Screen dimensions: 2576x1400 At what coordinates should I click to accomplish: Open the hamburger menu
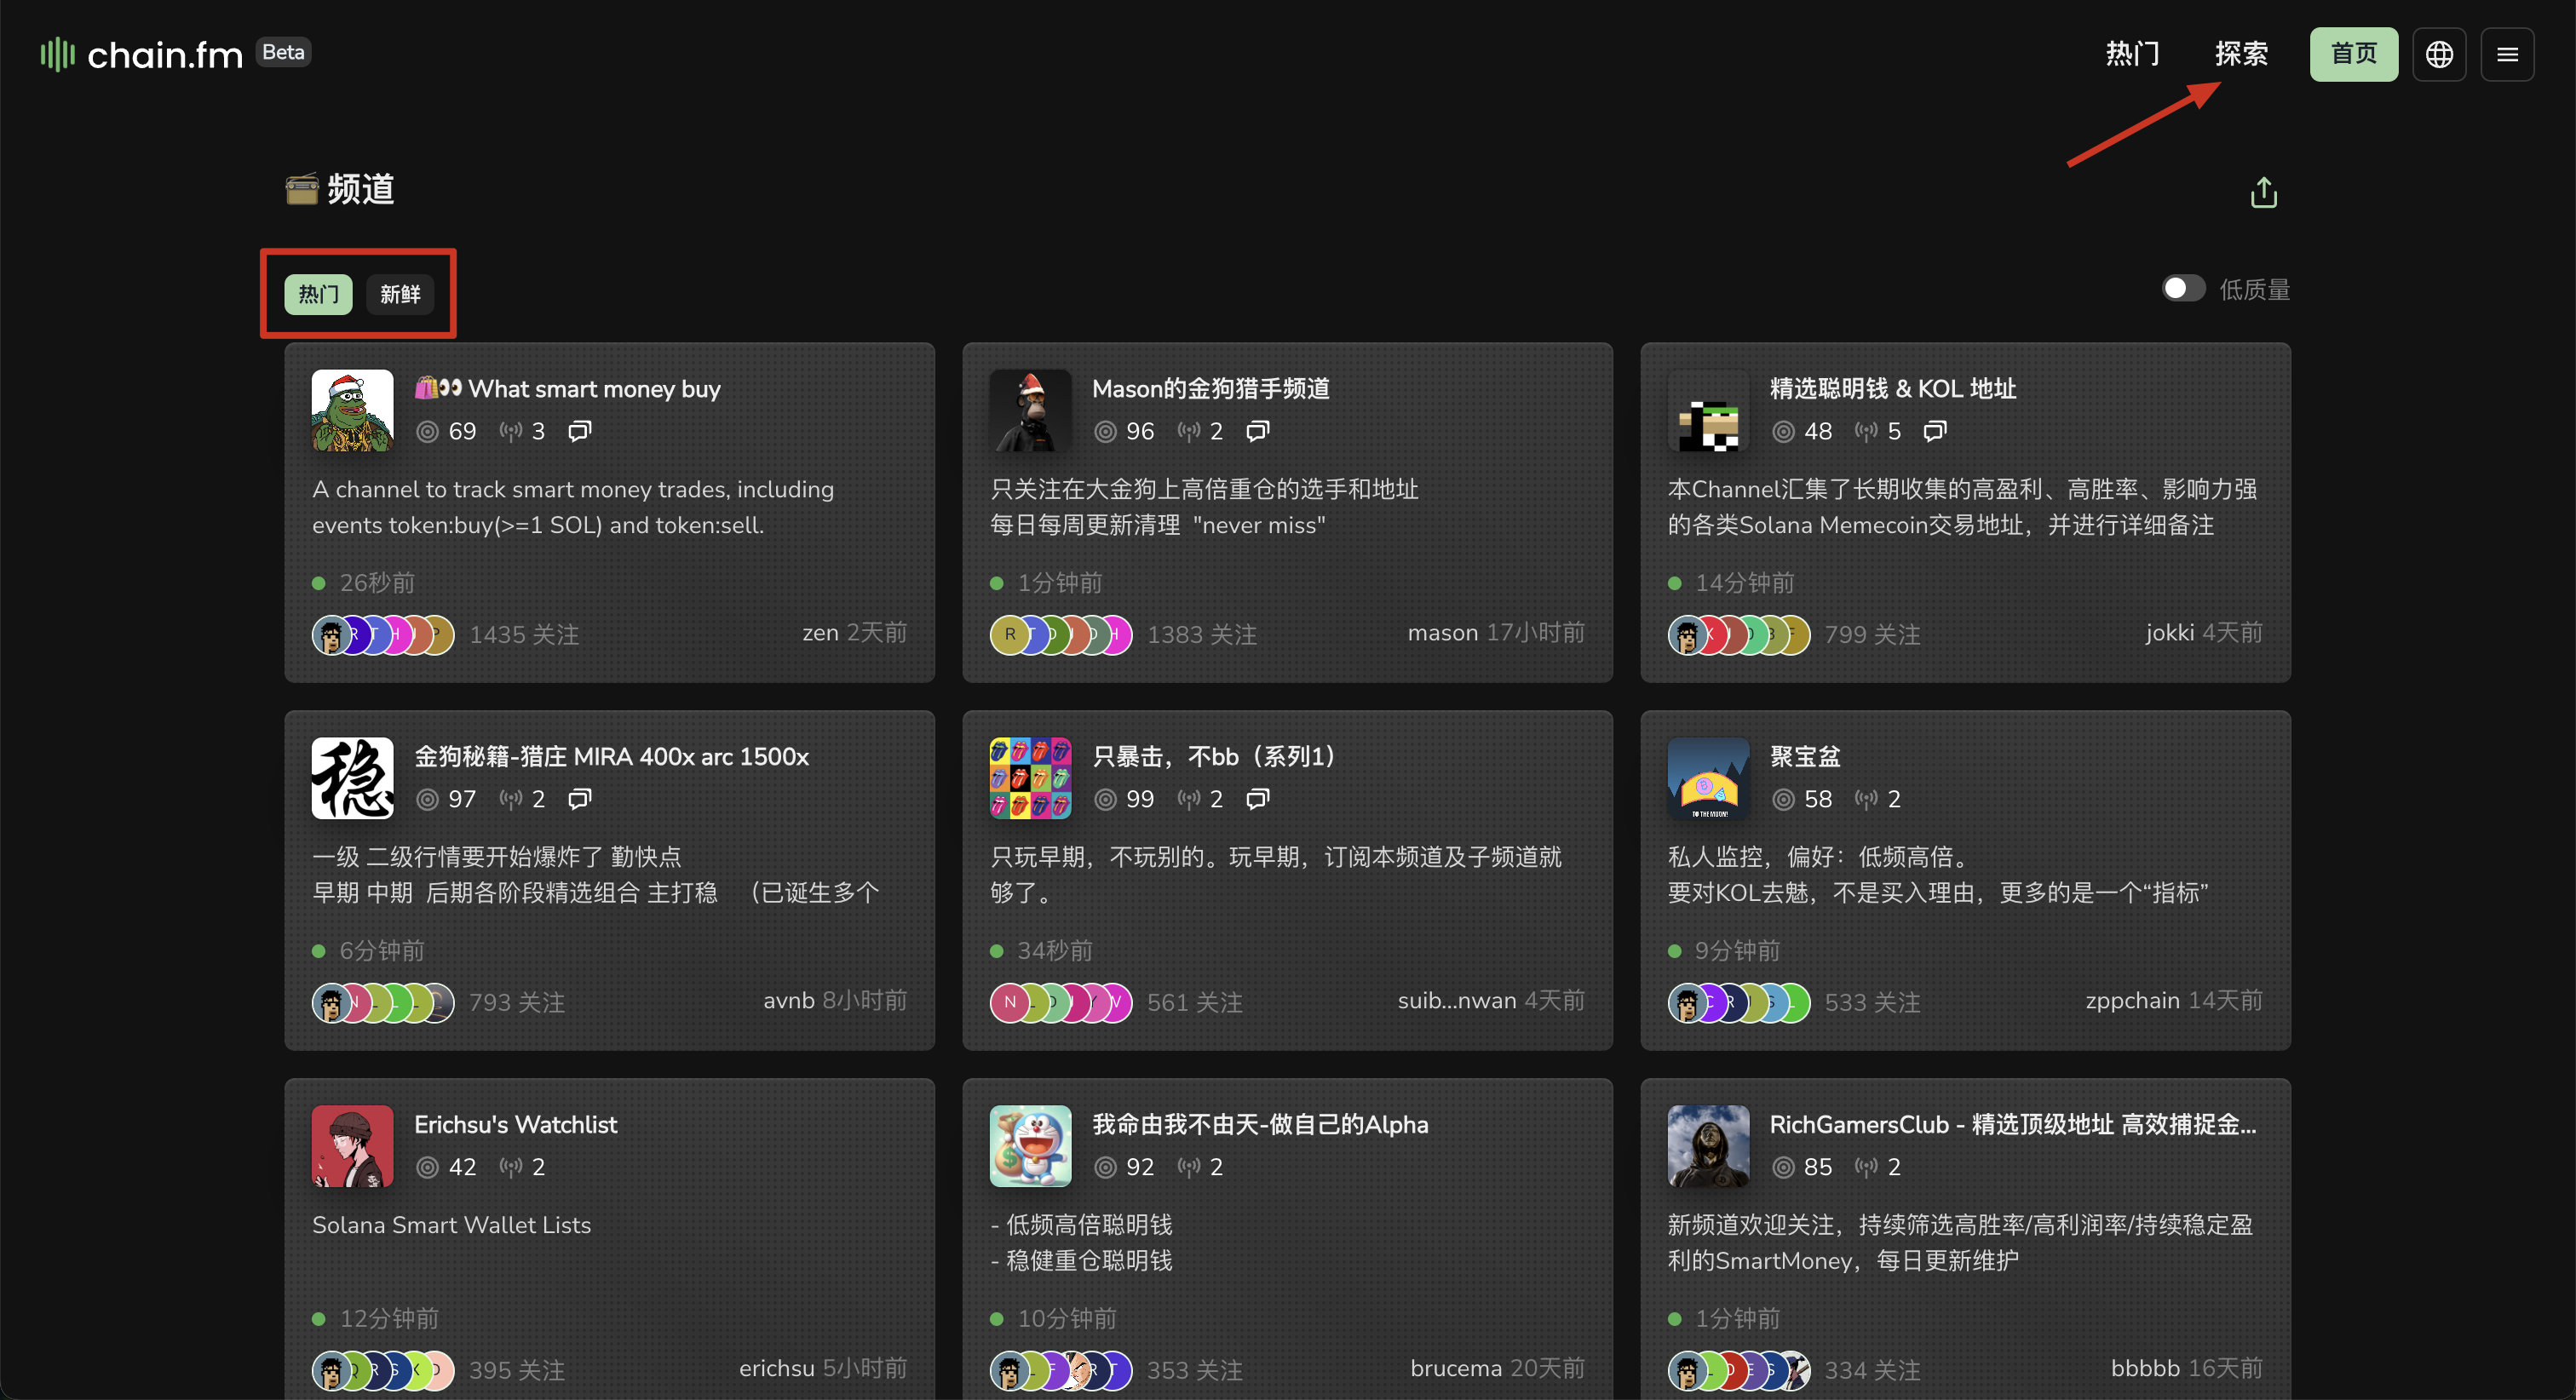pos(2506,54)
